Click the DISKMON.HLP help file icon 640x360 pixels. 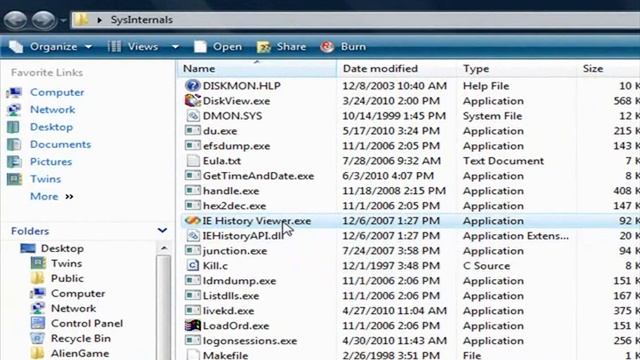(192, 86)
